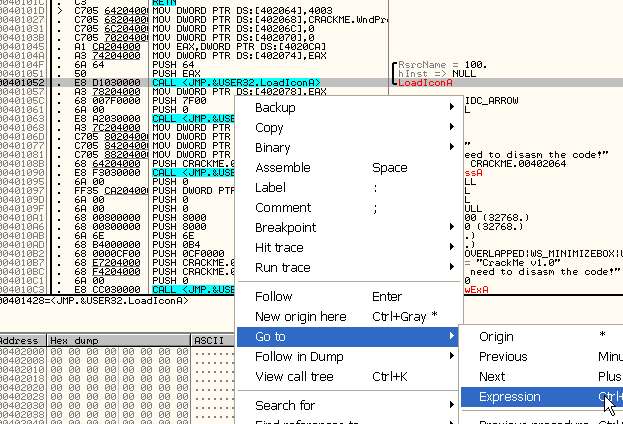Click the Address column header in dump pane
The image size is (623, 424).
(x=23, y=340)
